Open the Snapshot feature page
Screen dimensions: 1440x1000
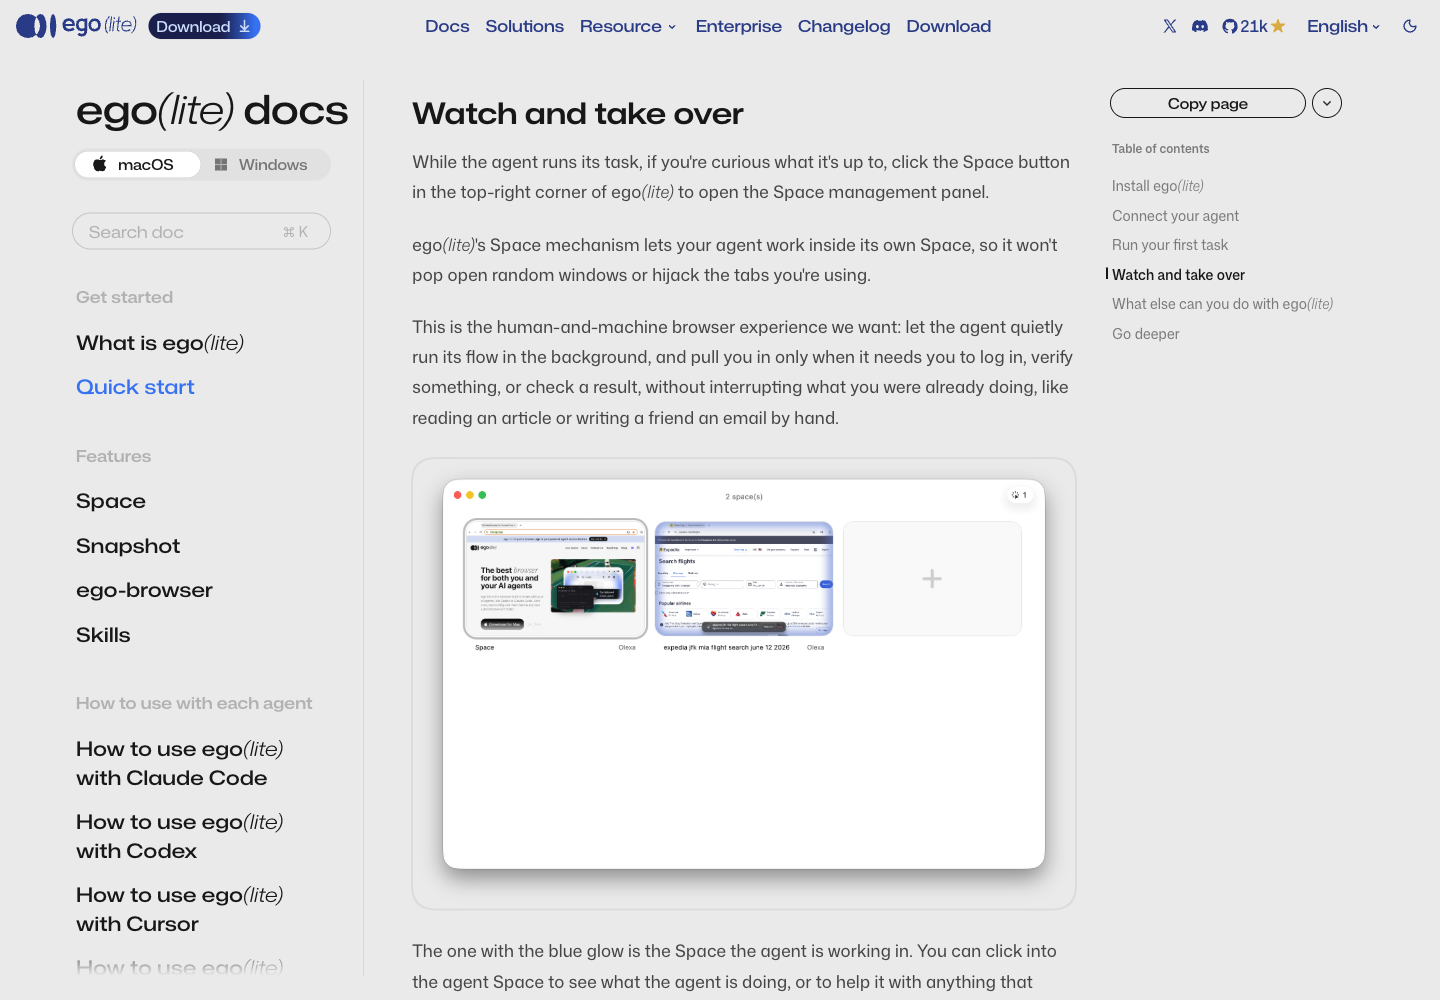128,546
